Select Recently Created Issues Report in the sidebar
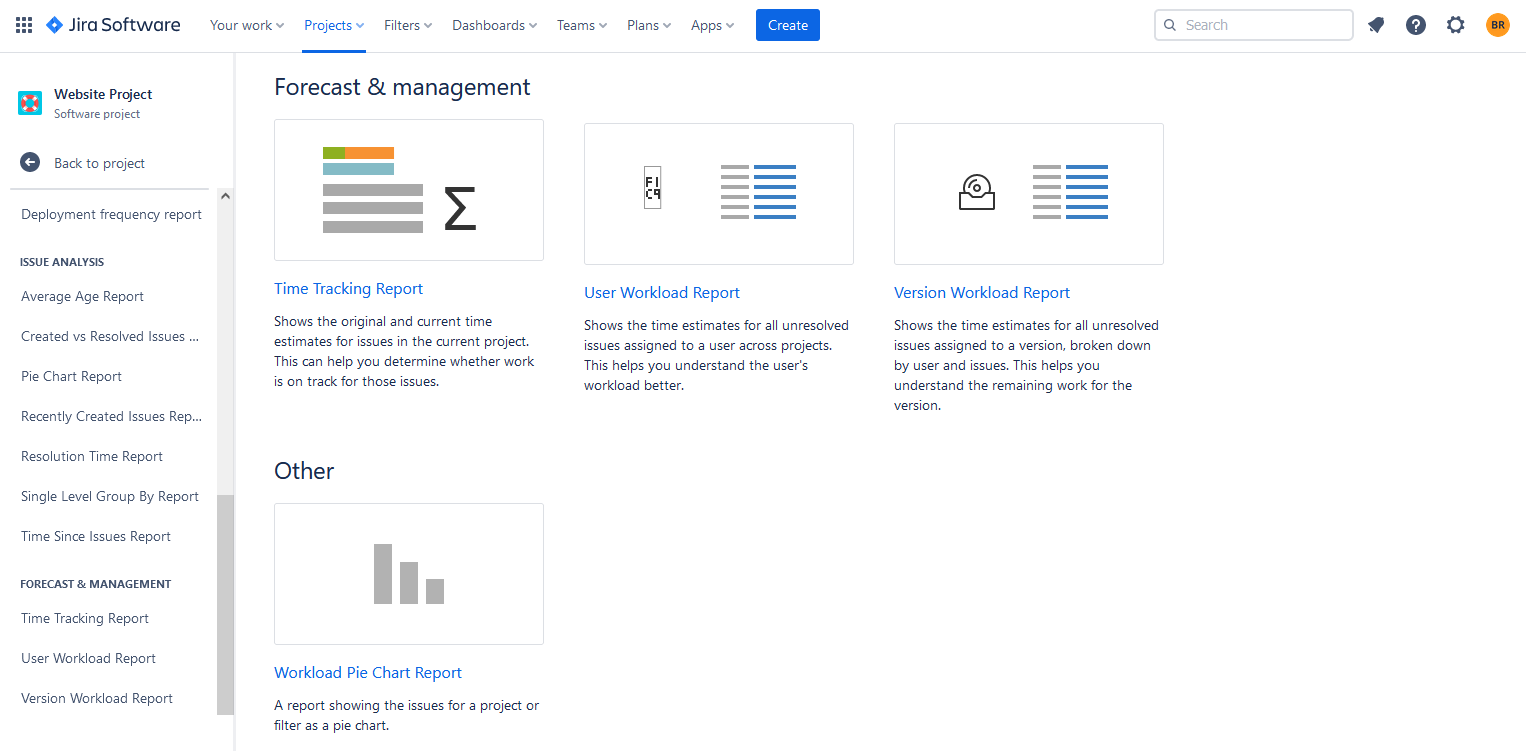This screenshot has width=1526, height=751. pos(111,416)
